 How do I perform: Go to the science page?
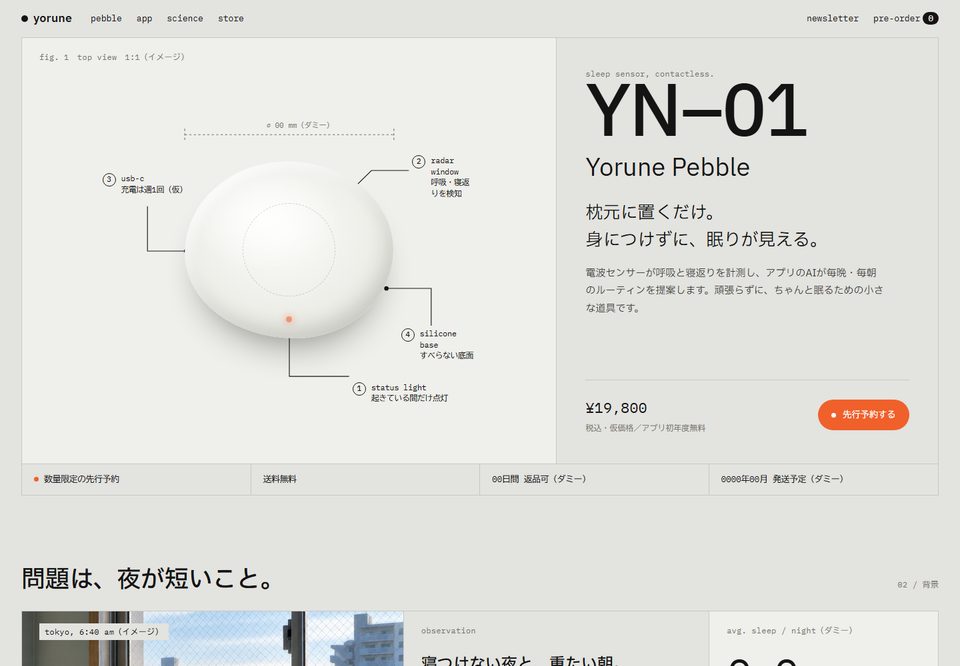click(185, 18)
